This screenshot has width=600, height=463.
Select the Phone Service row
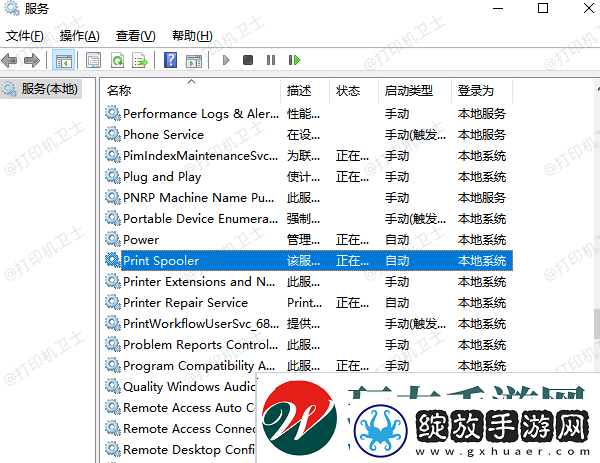(308, 135)
